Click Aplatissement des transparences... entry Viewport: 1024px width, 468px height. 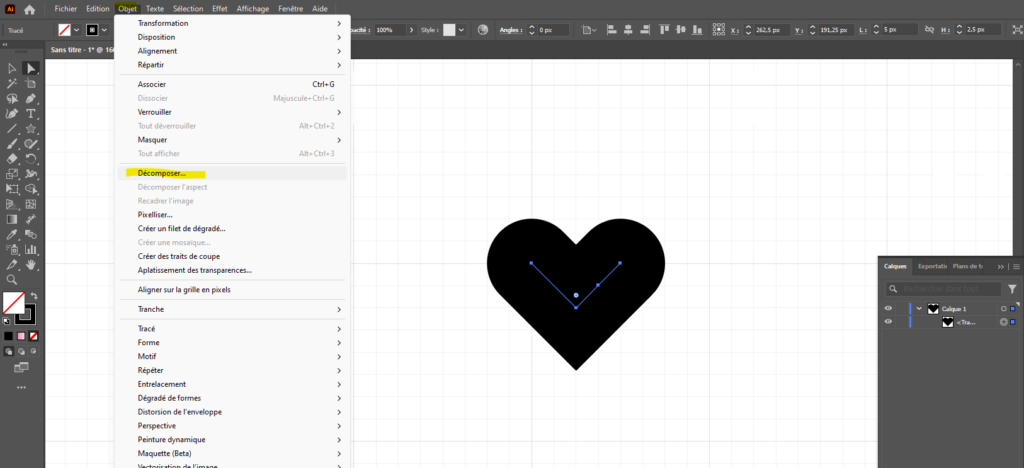click(194, 270)
